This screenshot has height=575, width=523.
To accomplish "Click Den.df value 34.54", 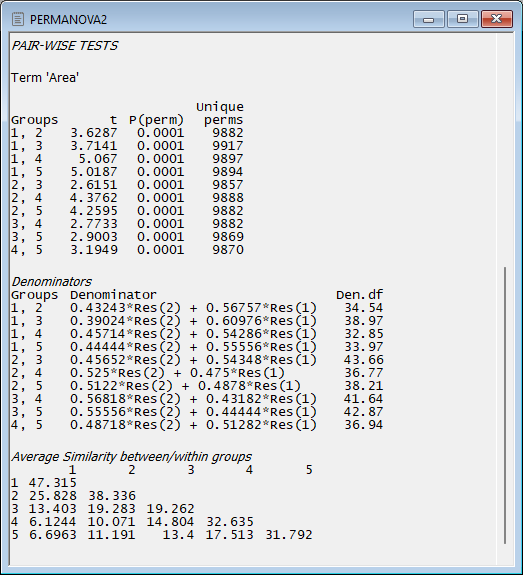I will coord(363,308).
